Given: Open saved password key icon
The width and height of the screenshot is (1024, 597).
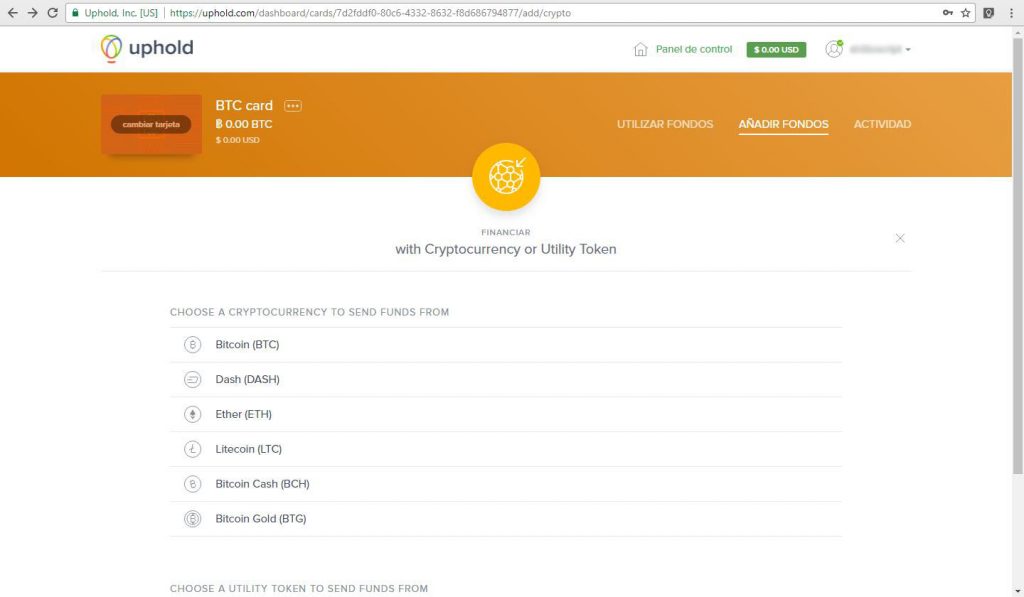Looking at the screenshot, I should pos(948,12).
